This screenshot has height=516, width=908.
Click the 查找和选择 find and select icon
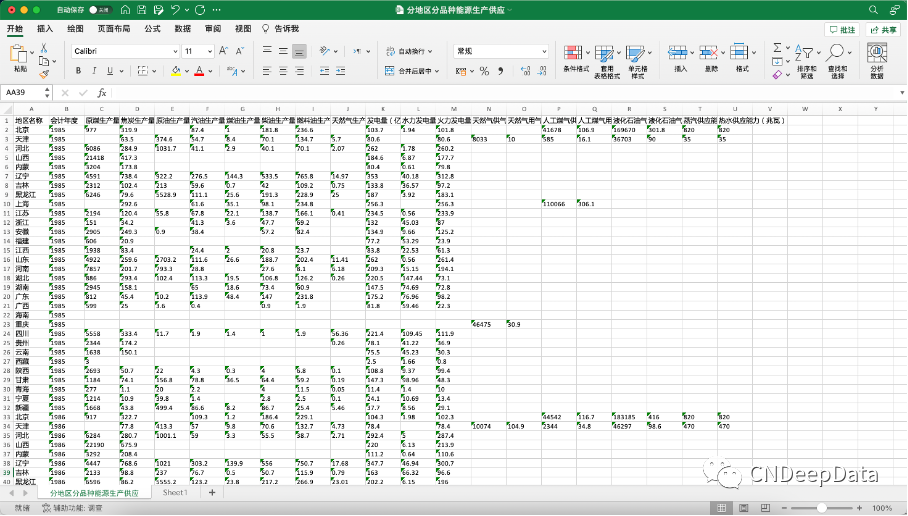(835, 53)
